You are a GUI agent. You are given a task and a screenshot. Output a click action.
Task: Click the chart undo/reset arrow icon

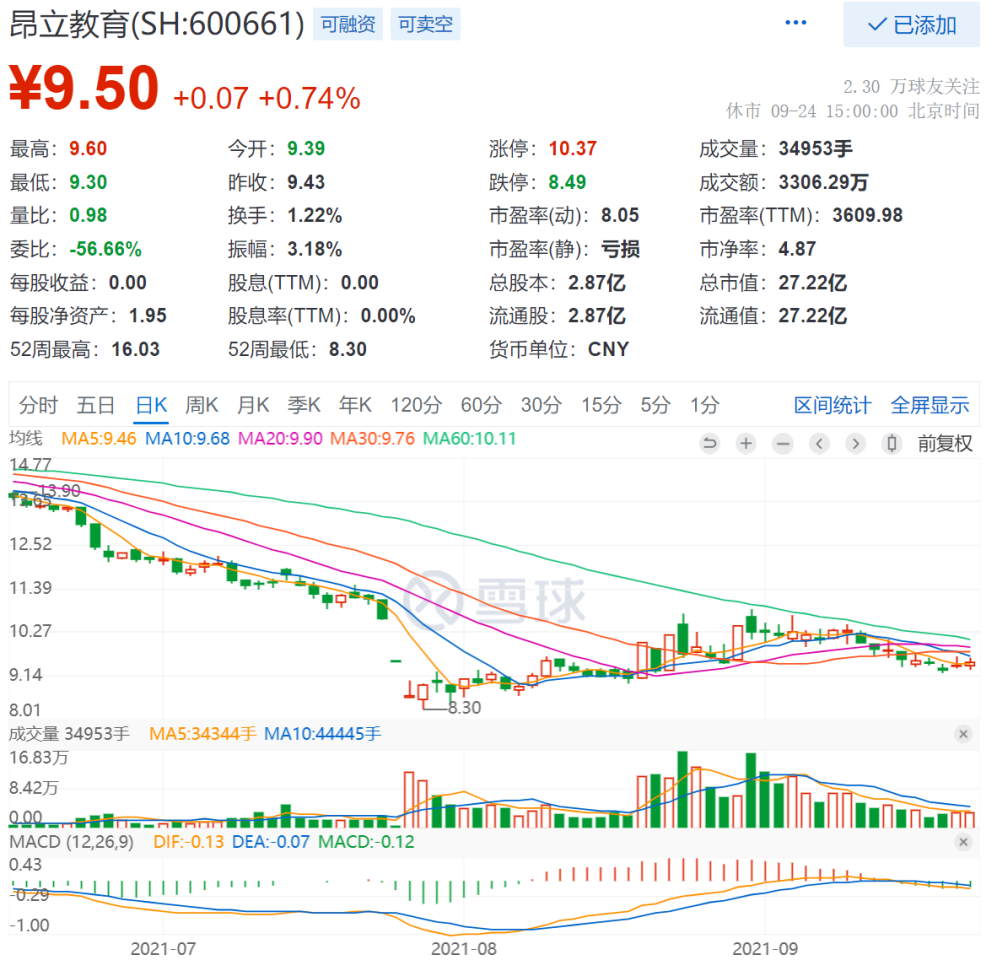[709, 443]
